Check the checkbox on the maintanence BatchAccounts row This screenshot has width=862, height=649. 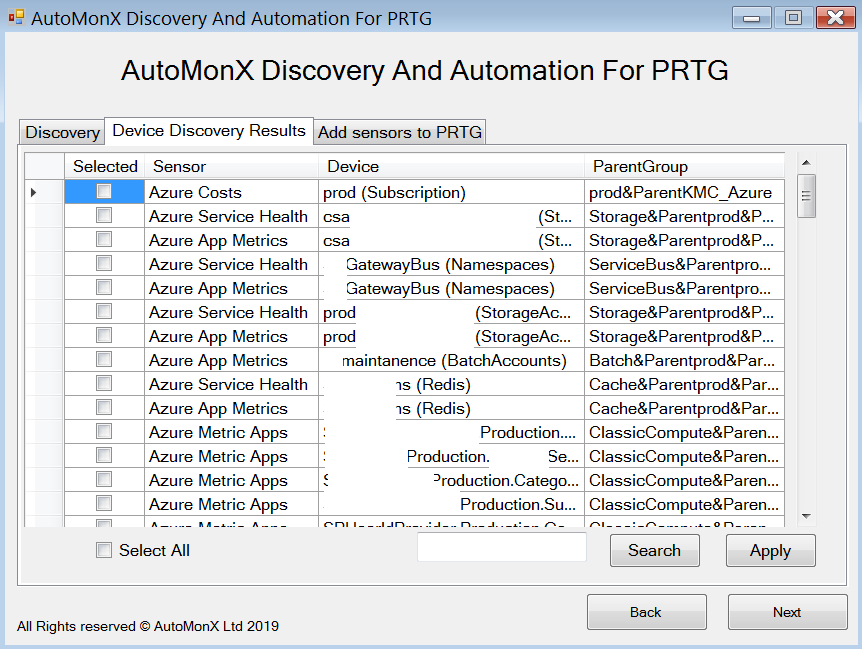pyautogui.click(x=104, y=360)
